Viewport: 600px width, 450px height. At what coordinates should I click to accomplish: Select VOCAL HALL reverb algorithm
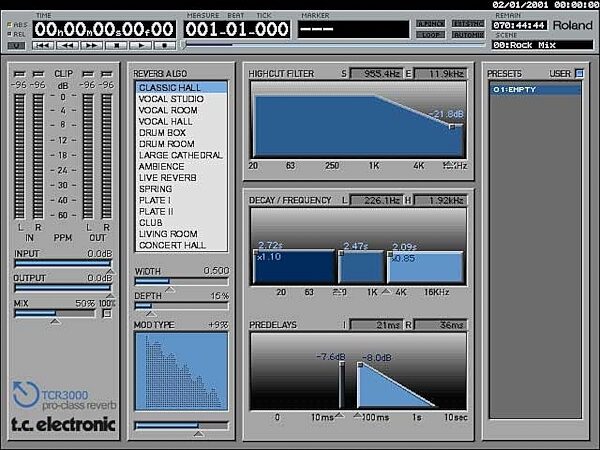[x=181, y=121]
